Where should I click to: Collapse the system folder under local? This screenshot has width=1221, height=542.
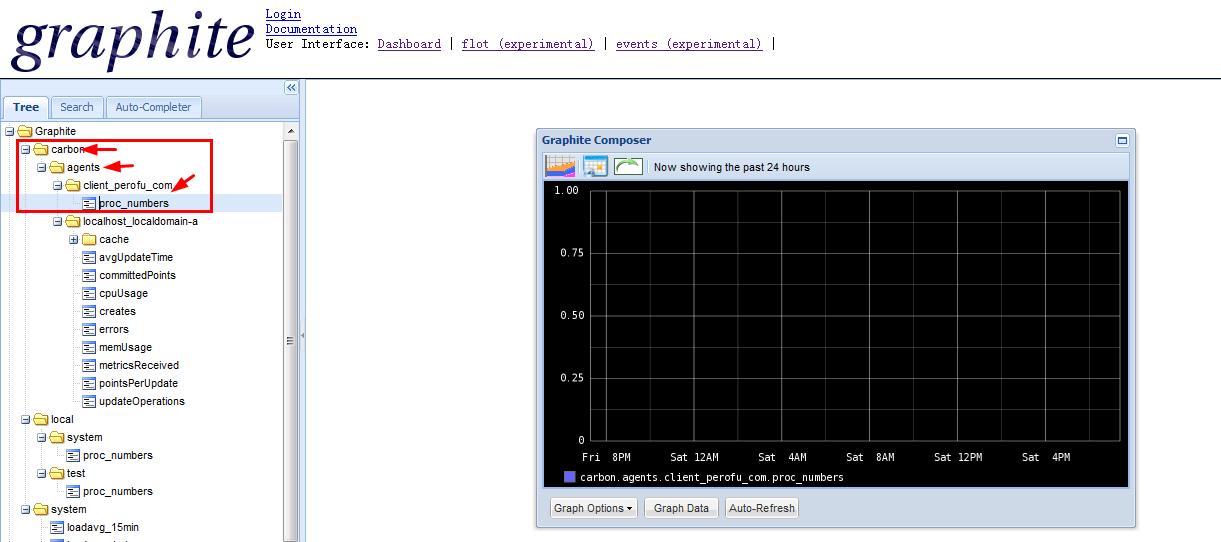point(42,437)
